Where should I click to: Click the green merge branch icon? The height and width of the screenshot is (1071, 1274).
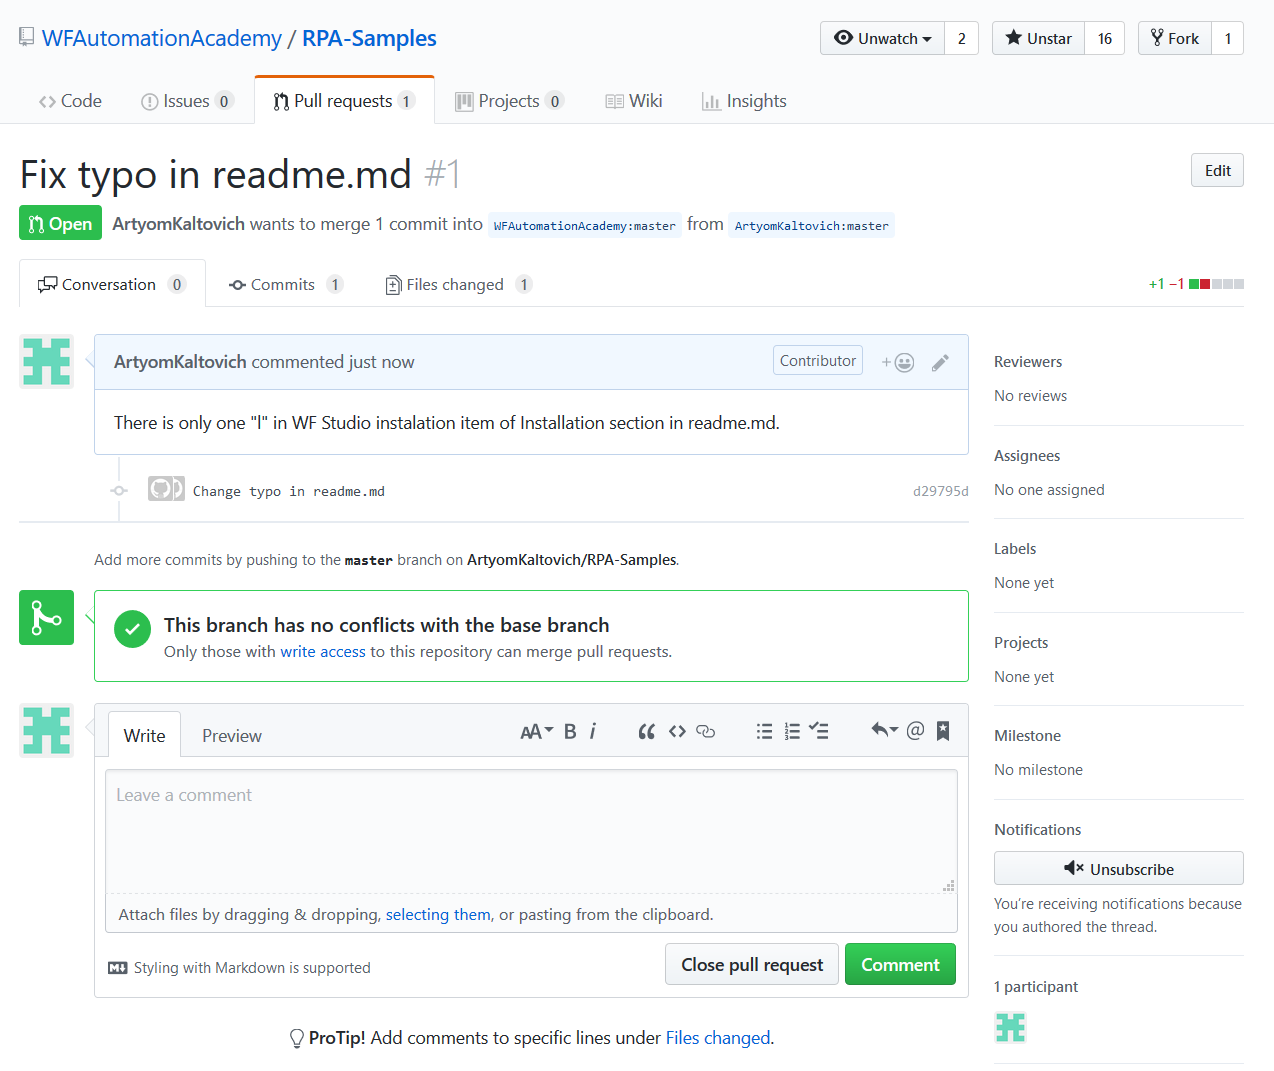pos(46,617)
